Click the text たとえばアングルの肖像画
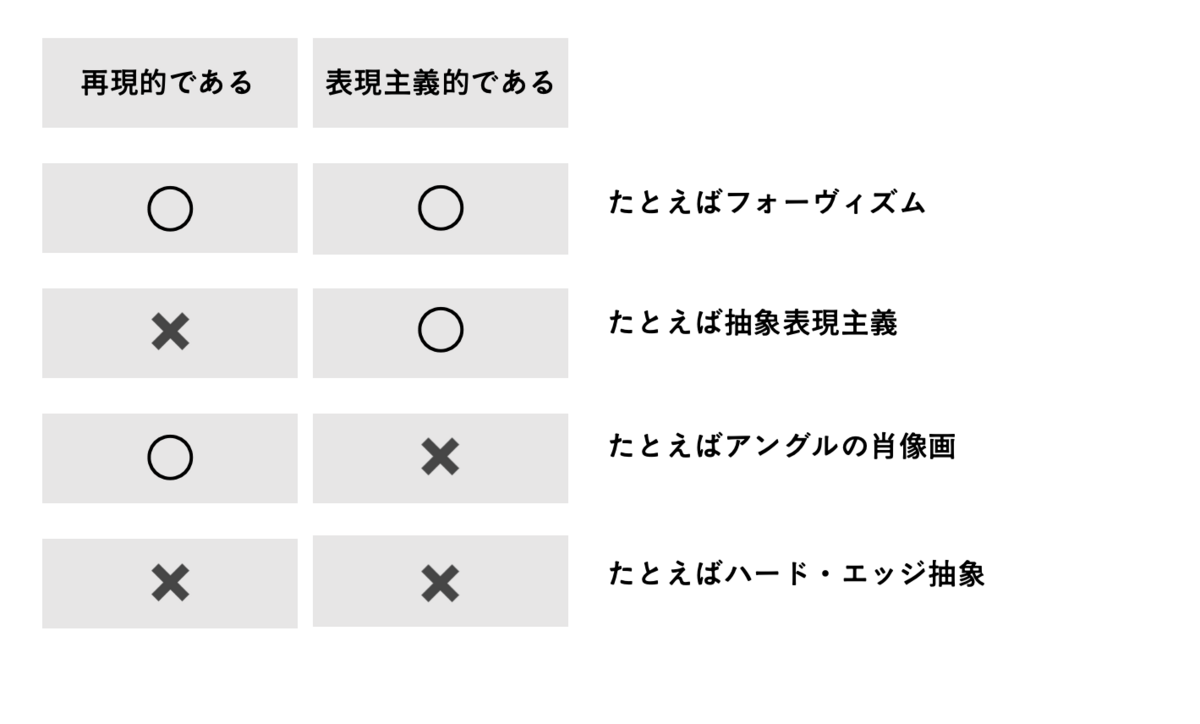 [783, 446]
